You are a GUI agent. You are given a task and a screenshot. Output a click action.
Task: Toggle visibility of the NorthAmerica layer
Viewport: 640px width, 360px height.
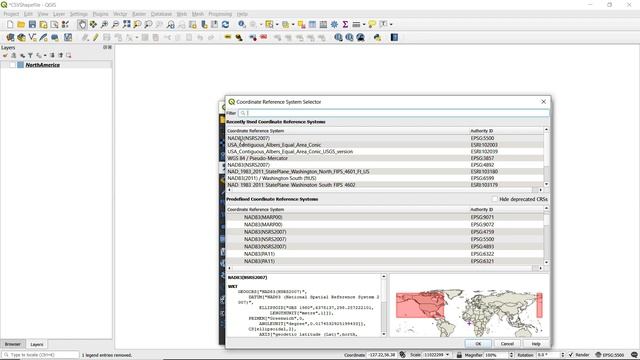click(x=12, y=65)
